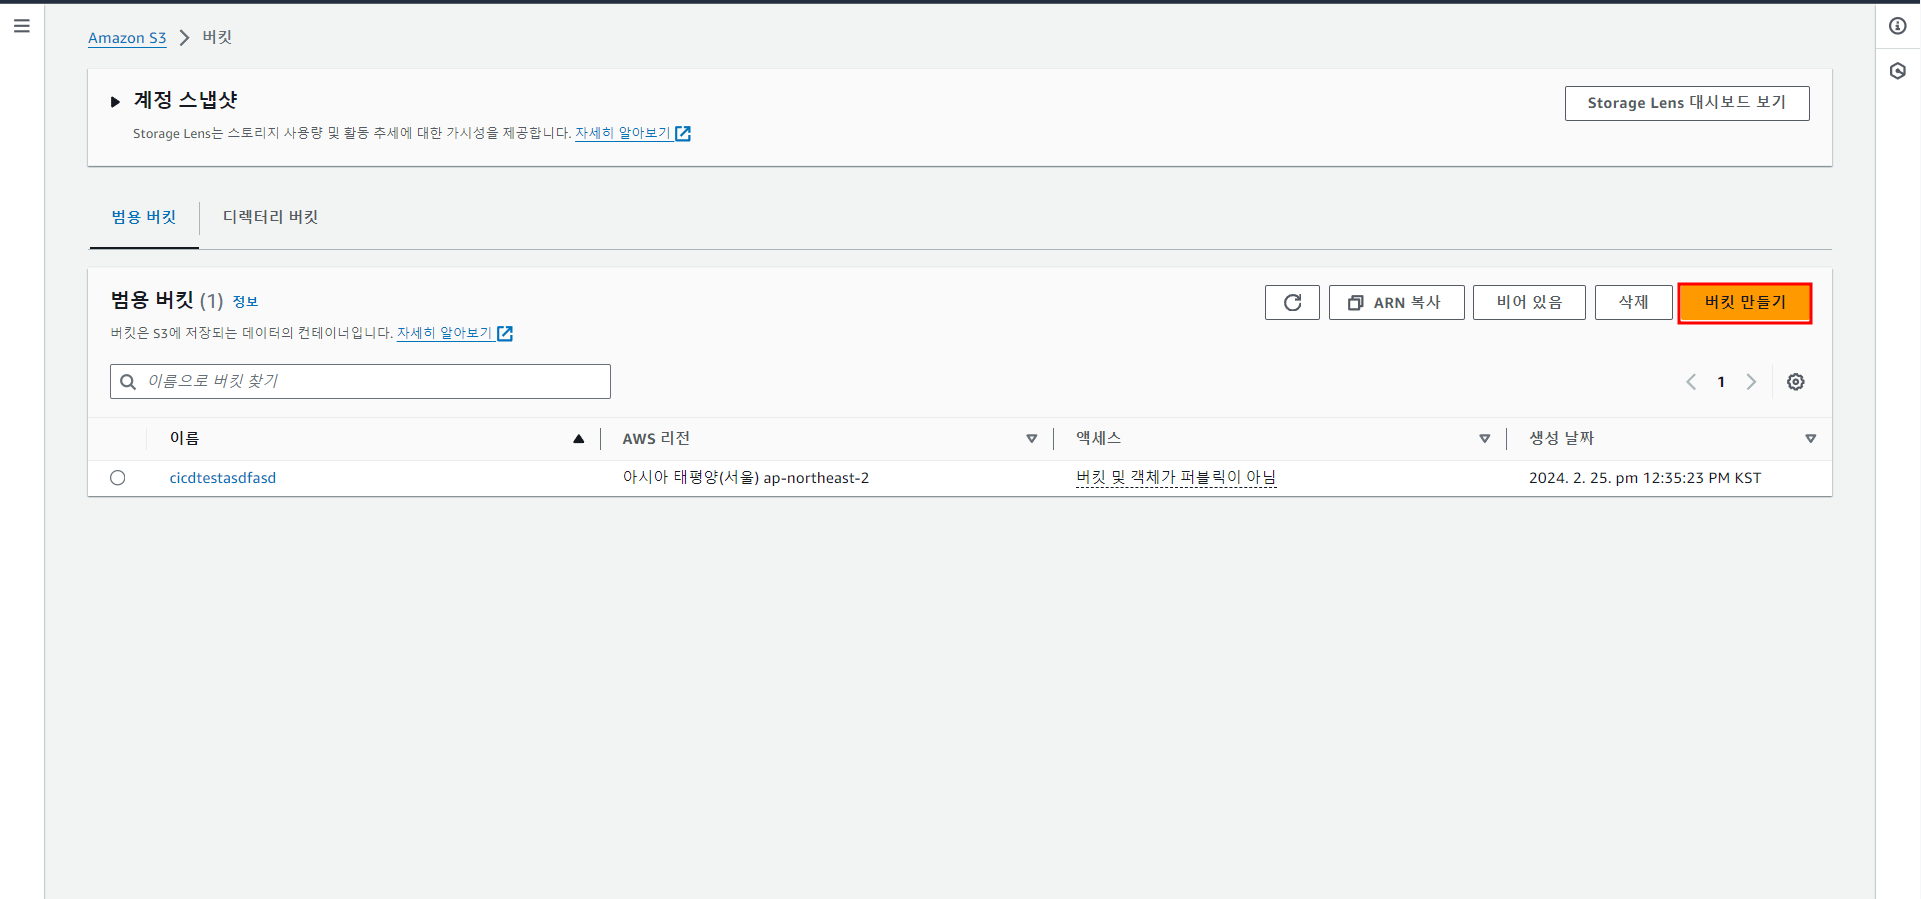Sort by AWS 리전 column arrow
Screen dimensions: 1921x899
pos(1032,439)
